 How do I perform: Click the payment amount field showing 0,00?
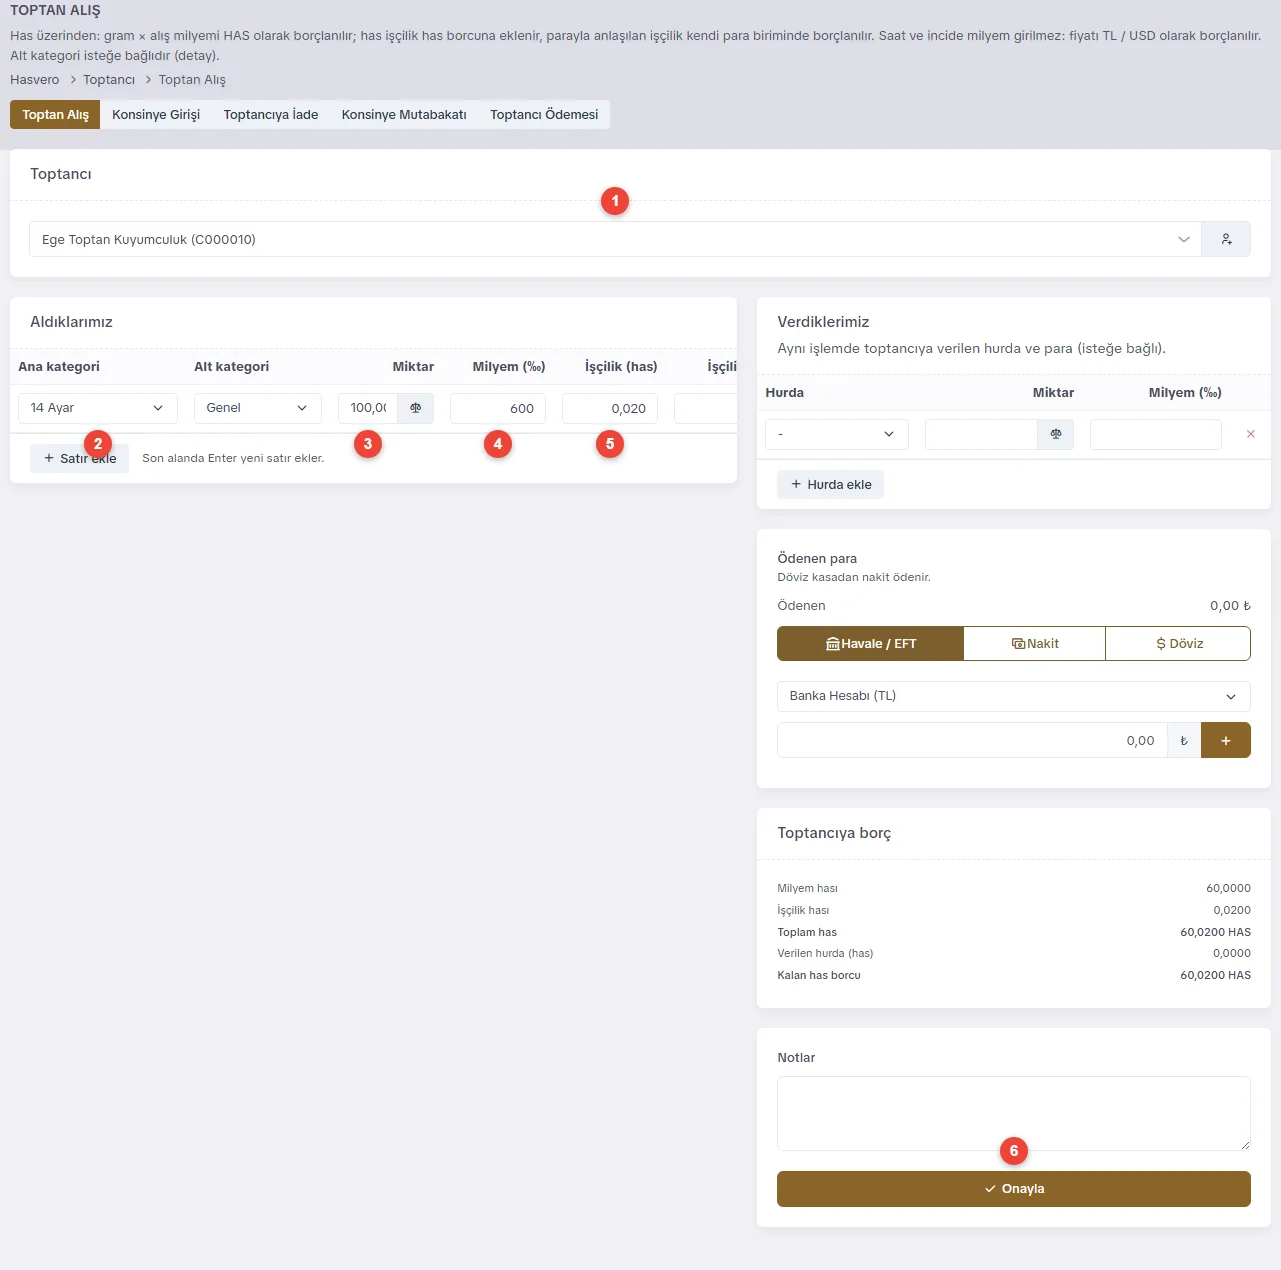point(972,740)
